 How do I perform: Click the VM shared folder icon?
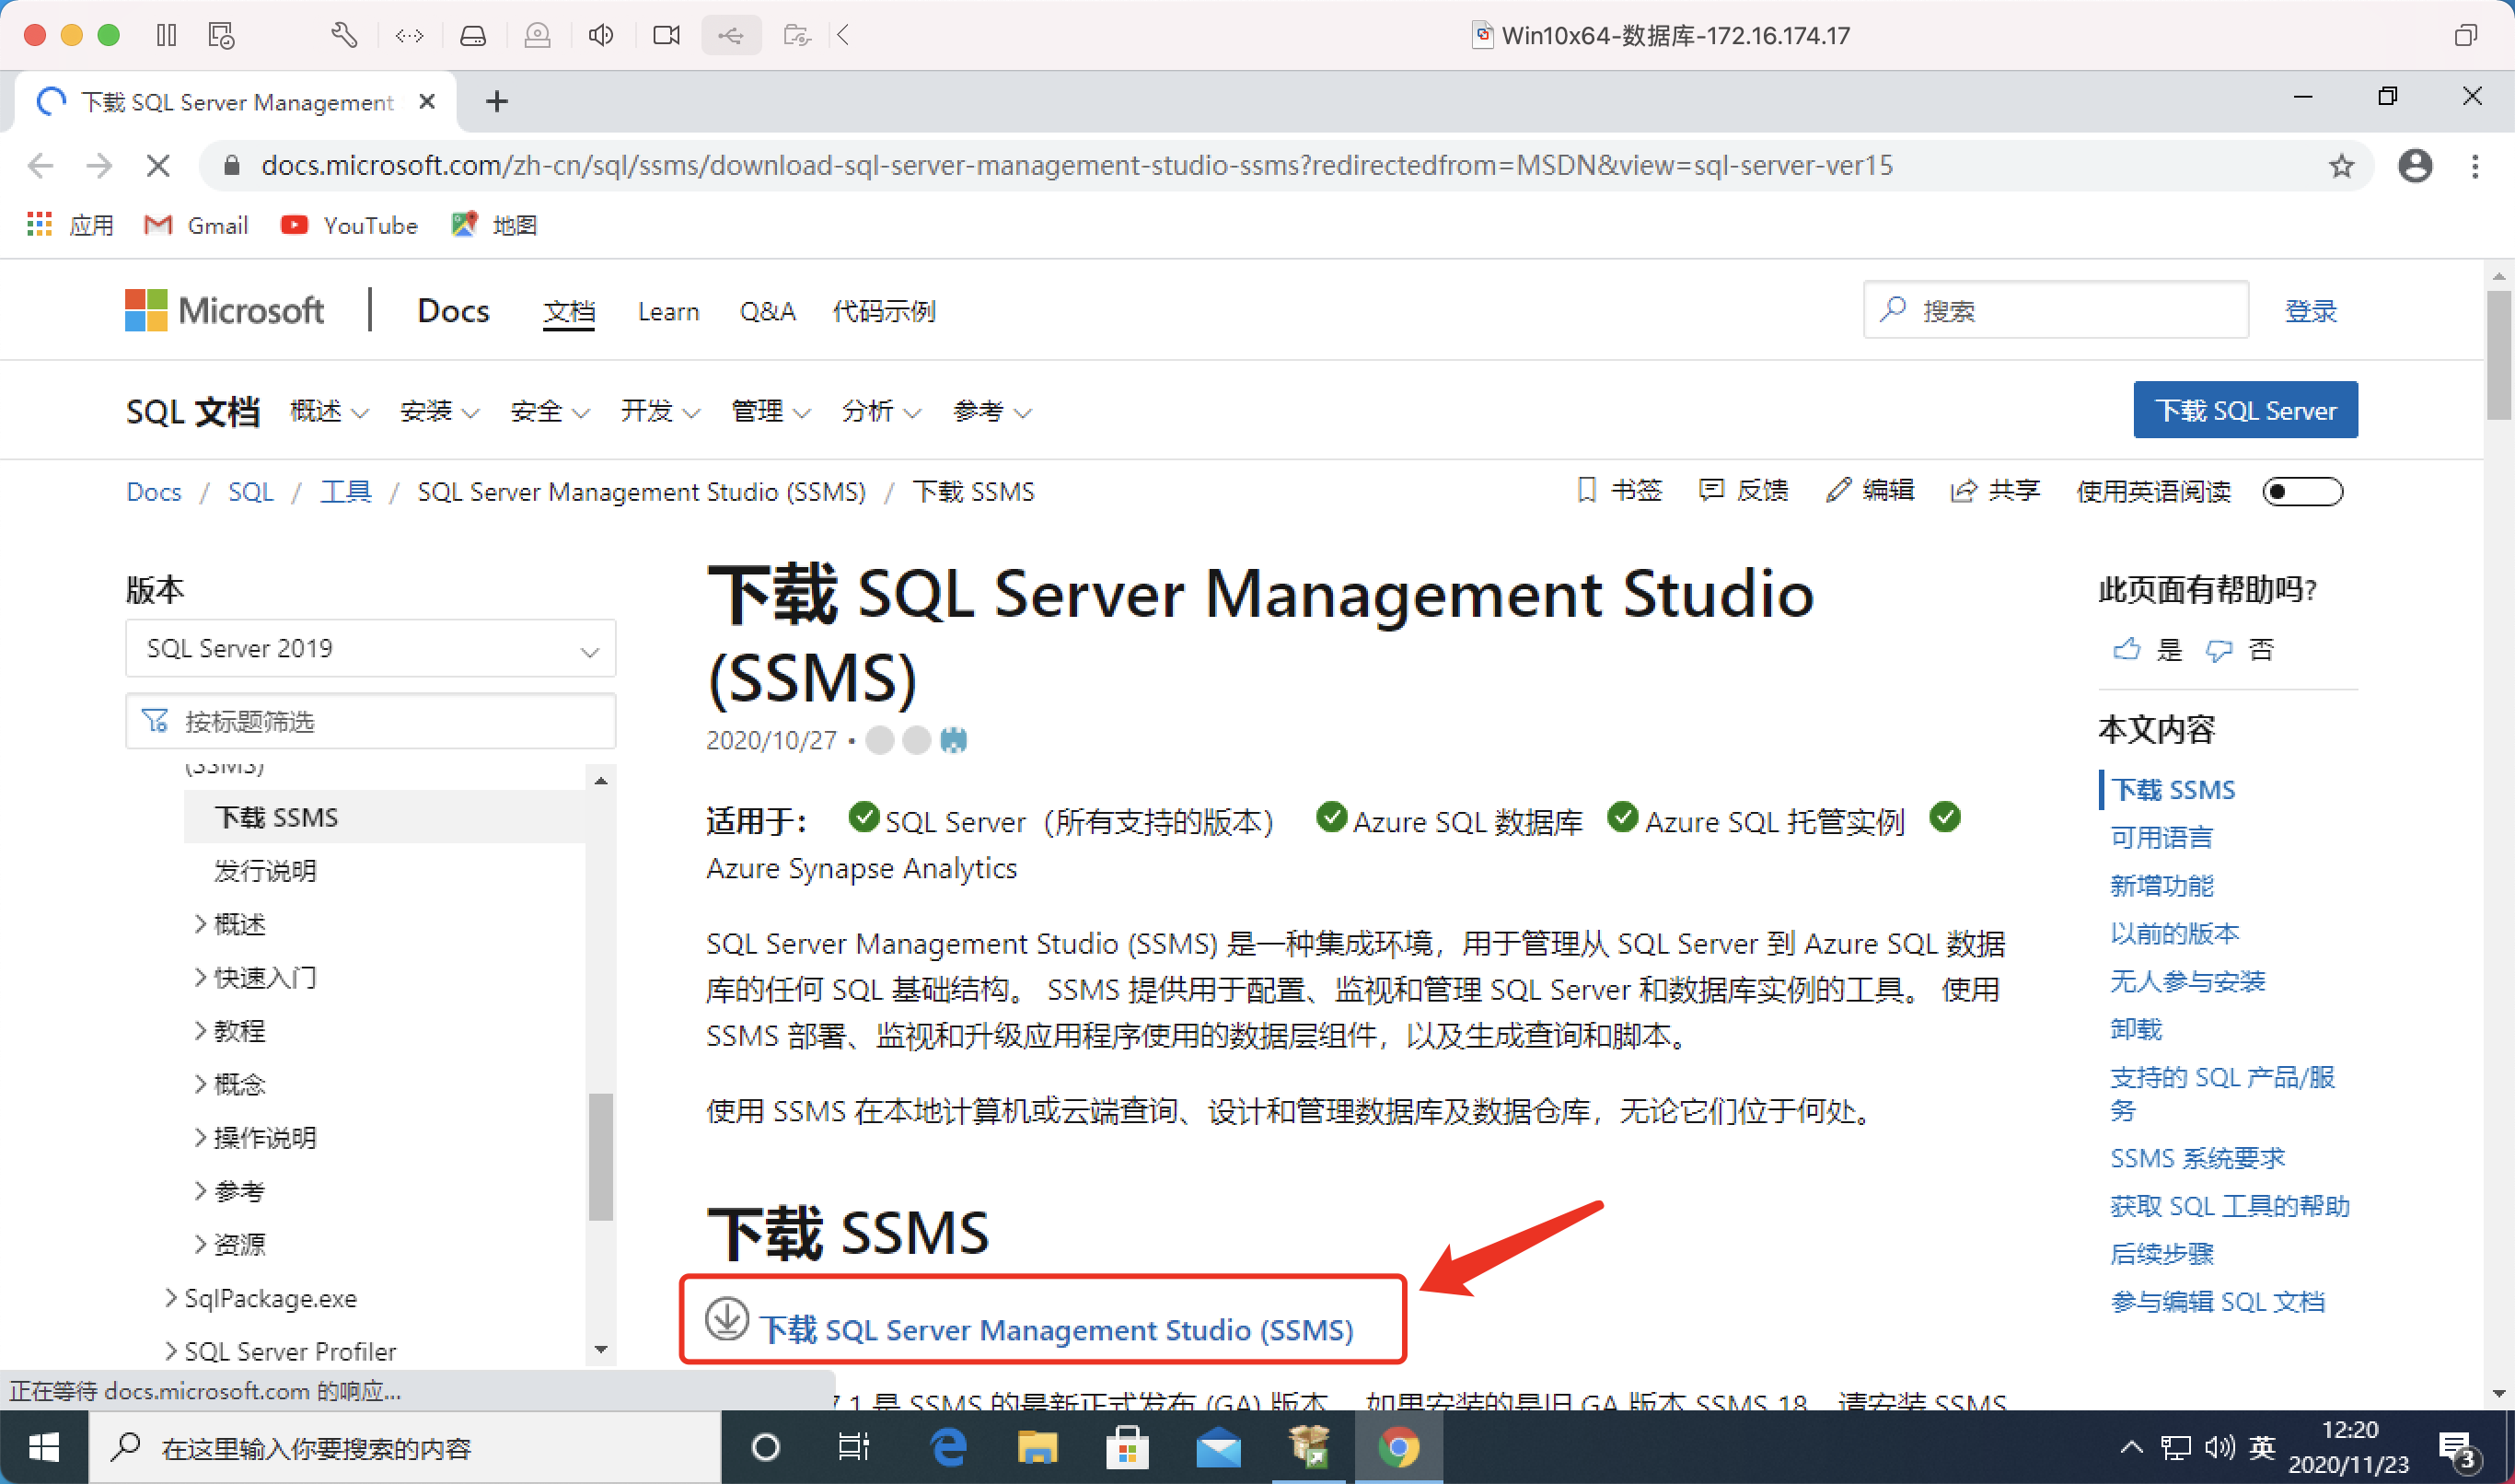[x=797, y=35]
